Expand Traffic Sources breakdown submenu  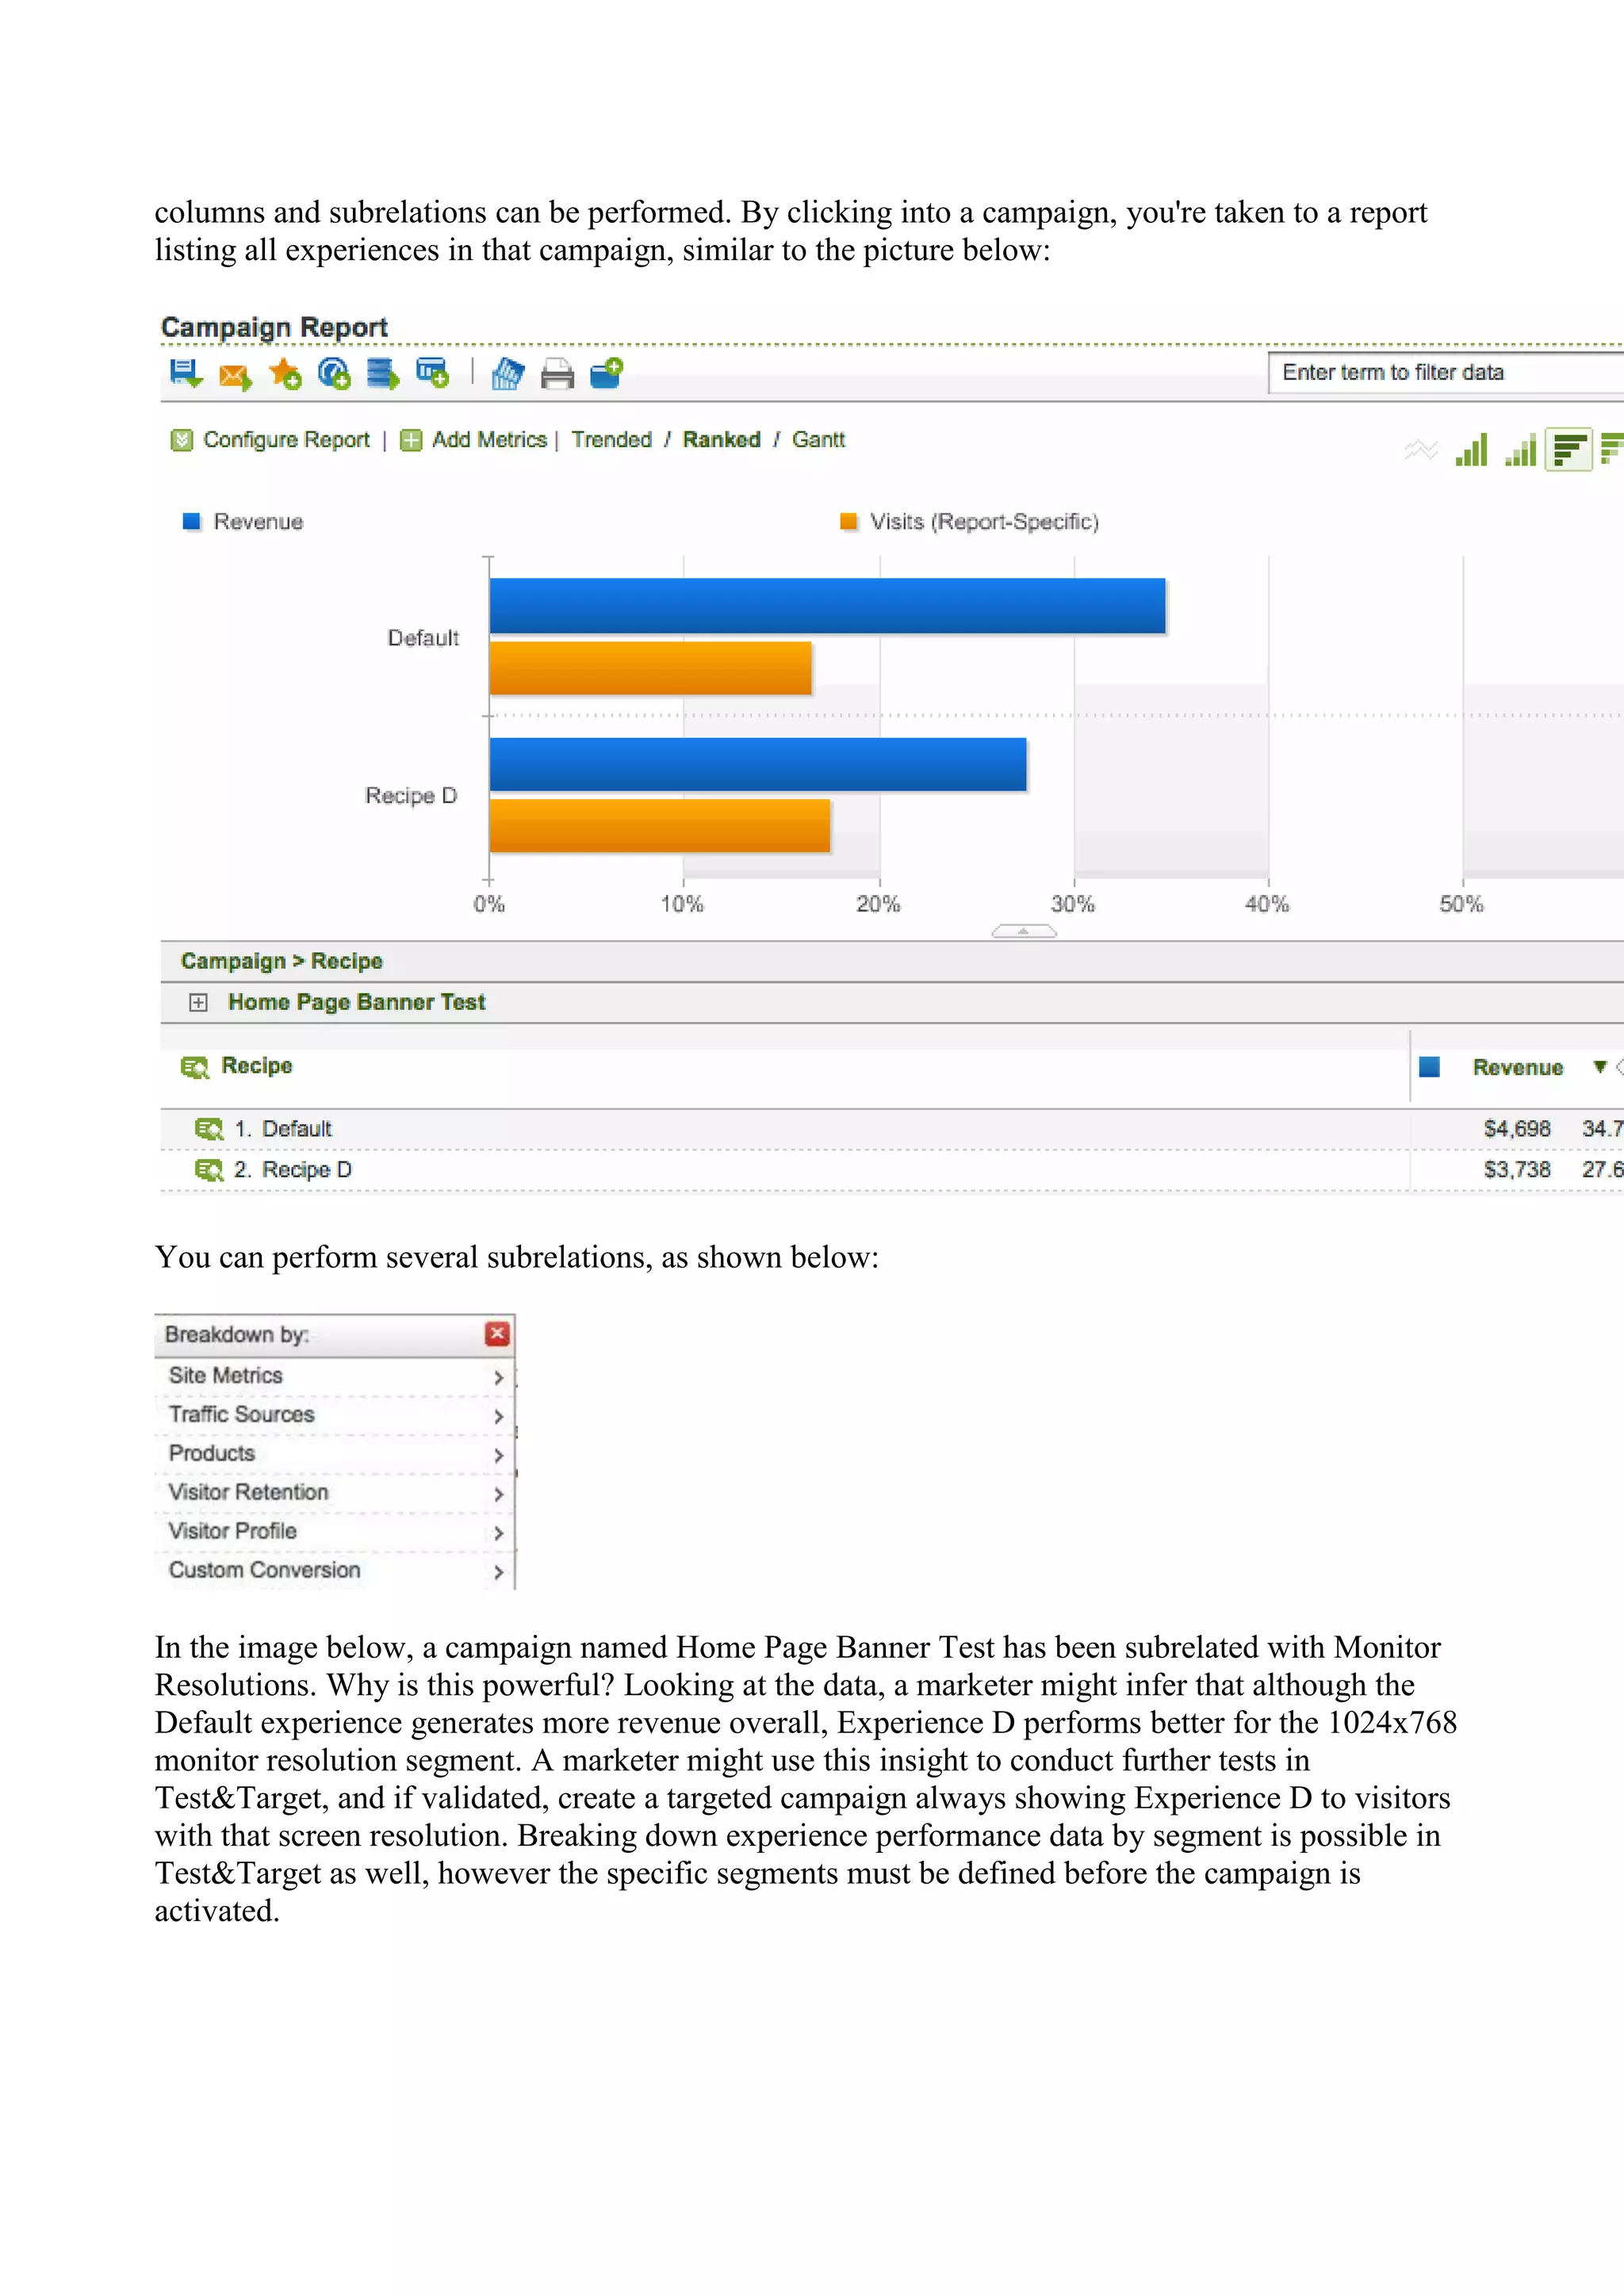tap(498, 1416)
